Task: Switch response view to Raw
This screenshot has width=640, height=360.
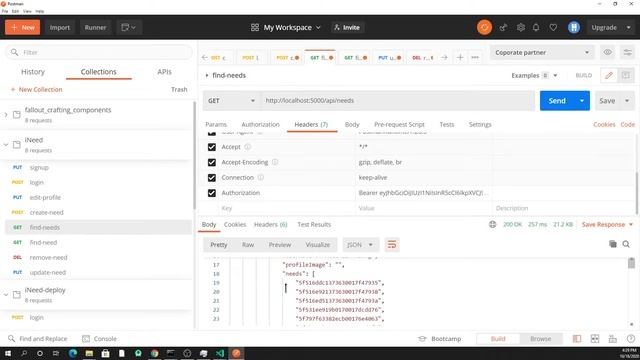Action: point(248,245)
